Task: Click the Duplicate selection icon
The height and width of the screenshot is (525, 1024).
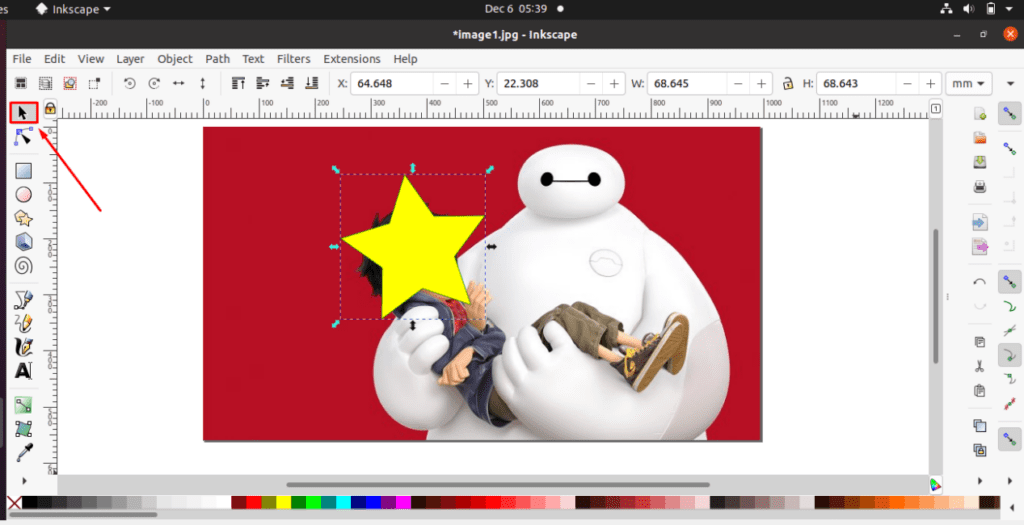Action: point(980,426)
